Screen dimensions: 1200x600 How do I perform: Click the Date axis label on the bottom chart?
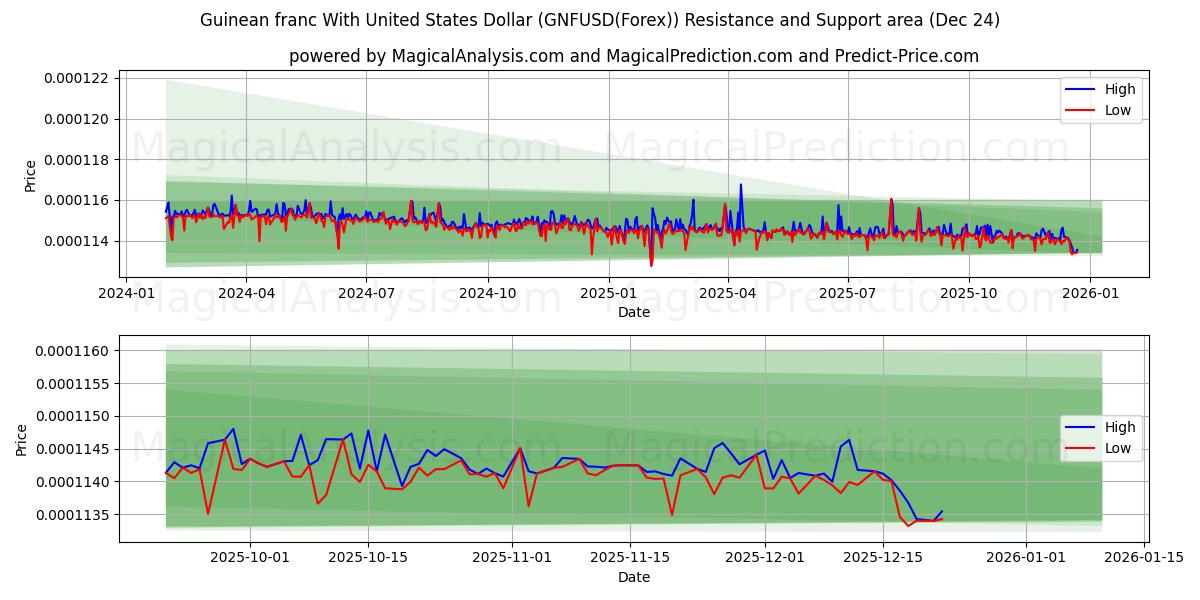click(x=633, y=576)
